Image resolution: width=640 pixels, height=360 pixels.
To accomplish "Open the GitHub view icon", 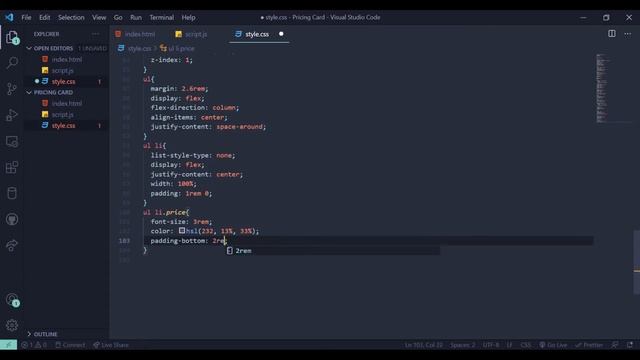I will 12,219.
